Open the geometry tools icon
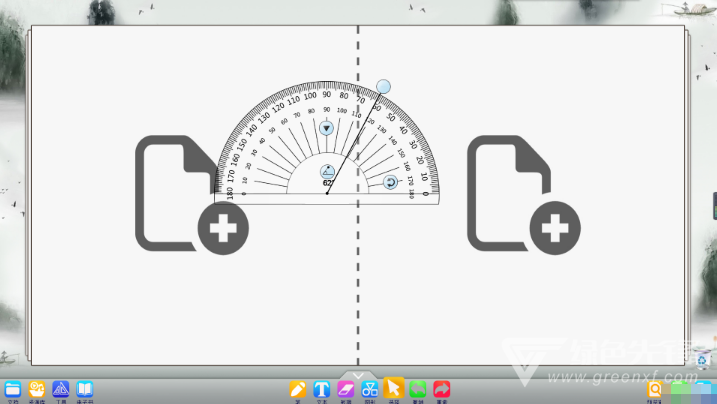Image resolution: width=717 pixels, height=404 pixels. point(60,389)
